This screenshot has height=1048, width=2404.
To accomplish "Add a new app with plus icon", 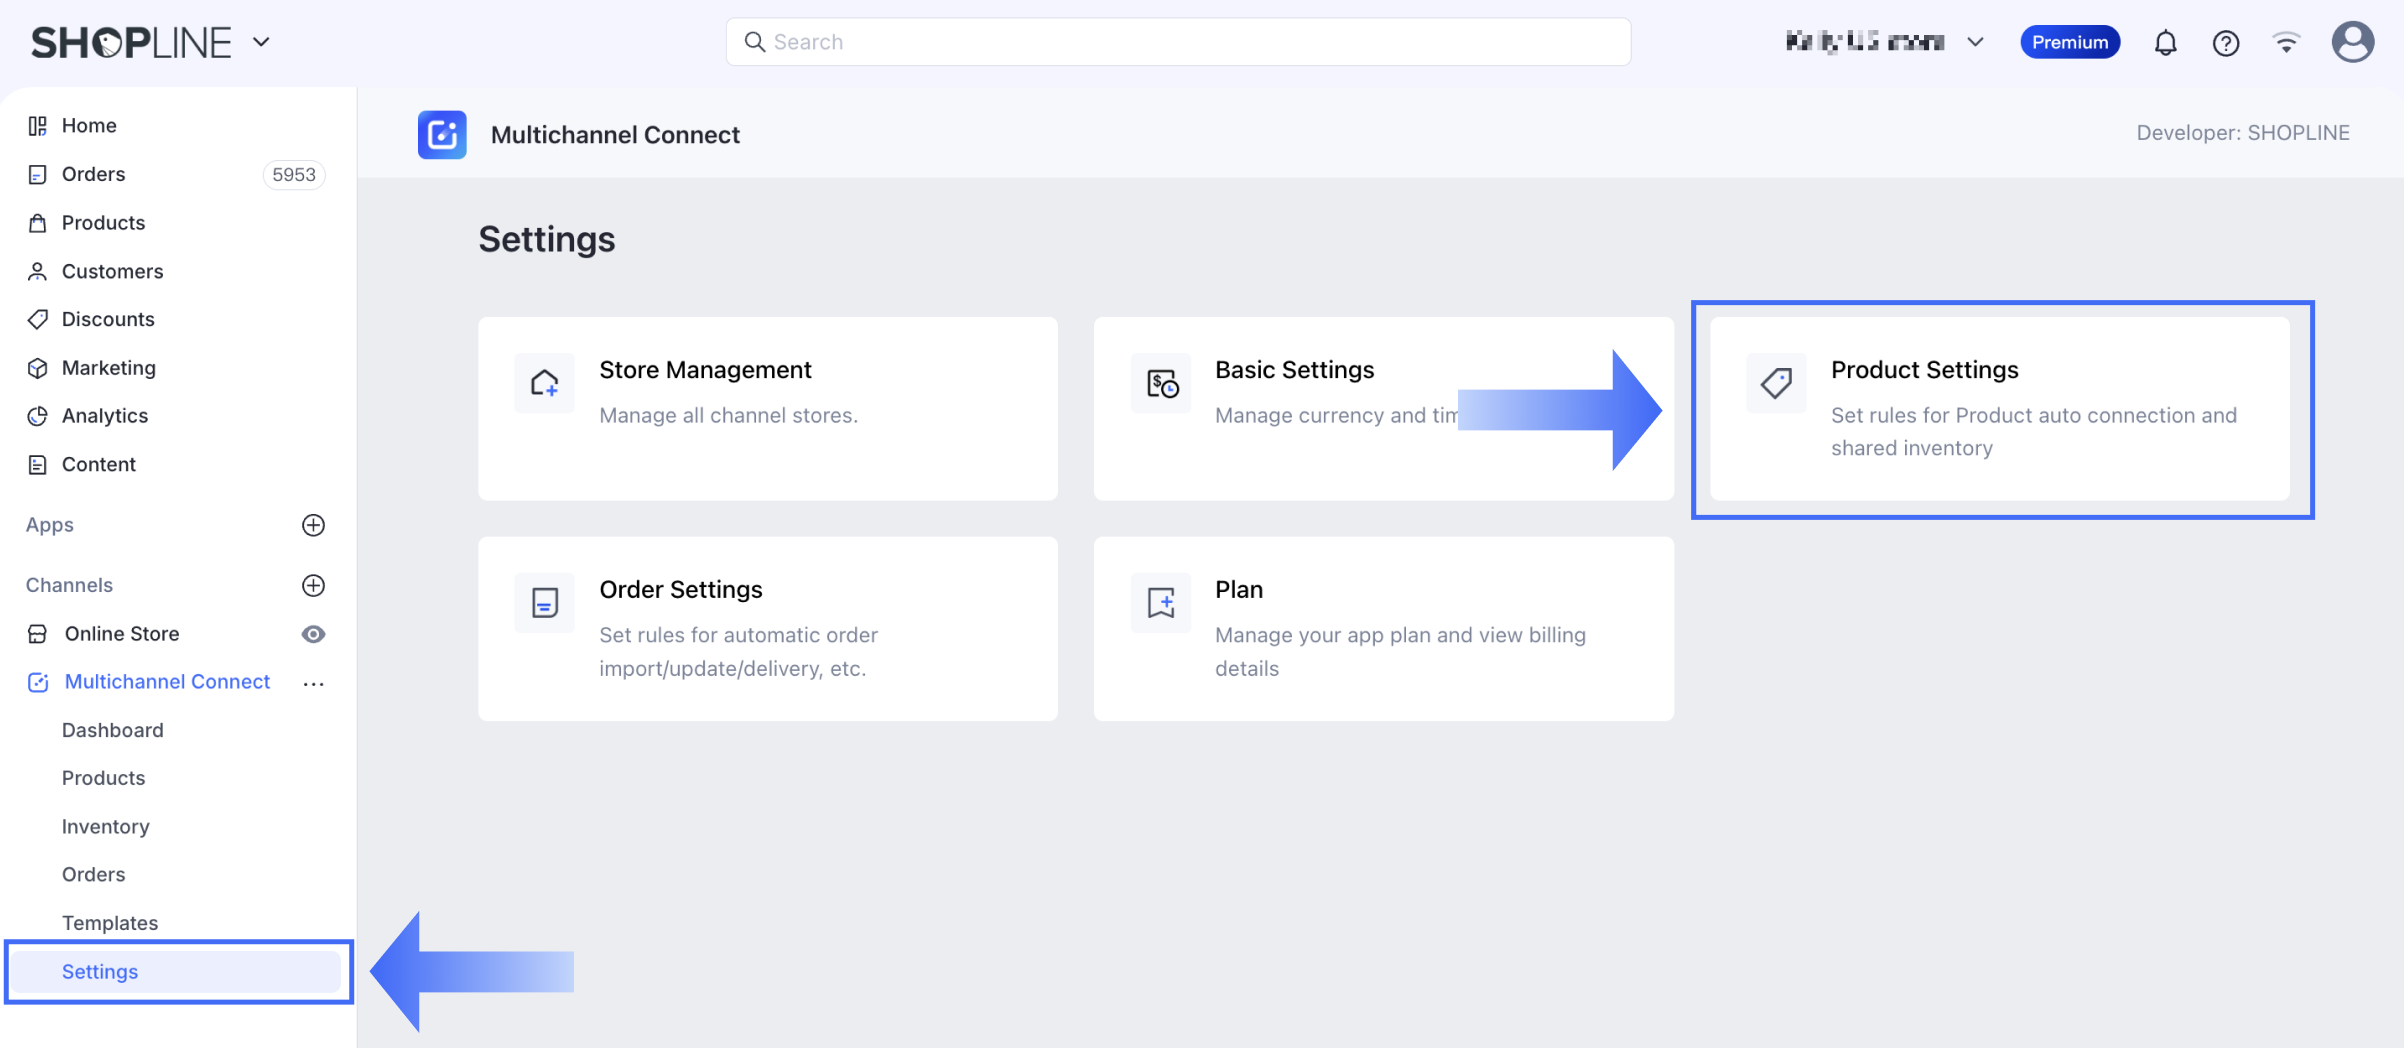I will 313,525.
